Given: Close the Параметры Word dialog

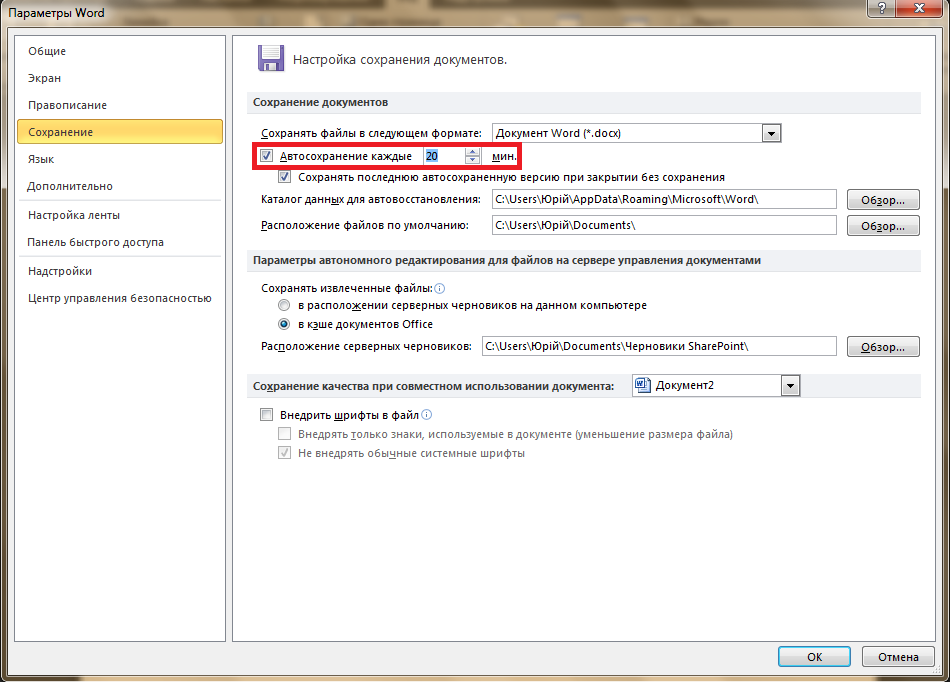Looking at the screenshot, I should click(920, 8).
